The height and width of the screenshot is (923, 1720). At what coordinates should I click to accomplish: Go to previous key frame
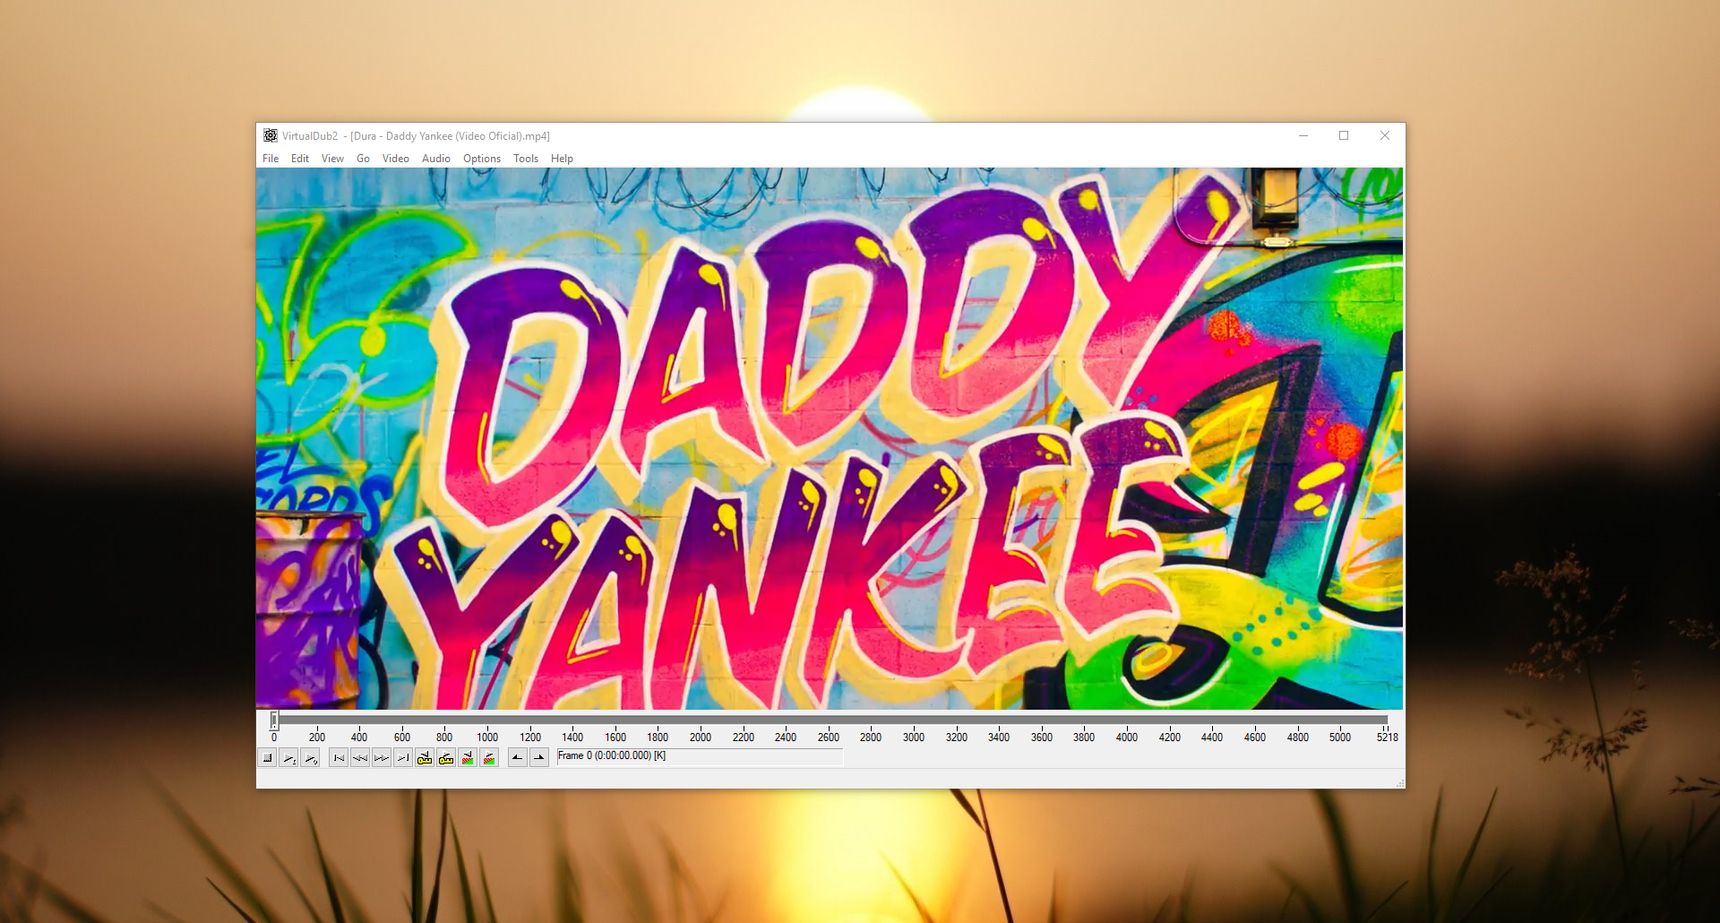click(x=425, y=758)
